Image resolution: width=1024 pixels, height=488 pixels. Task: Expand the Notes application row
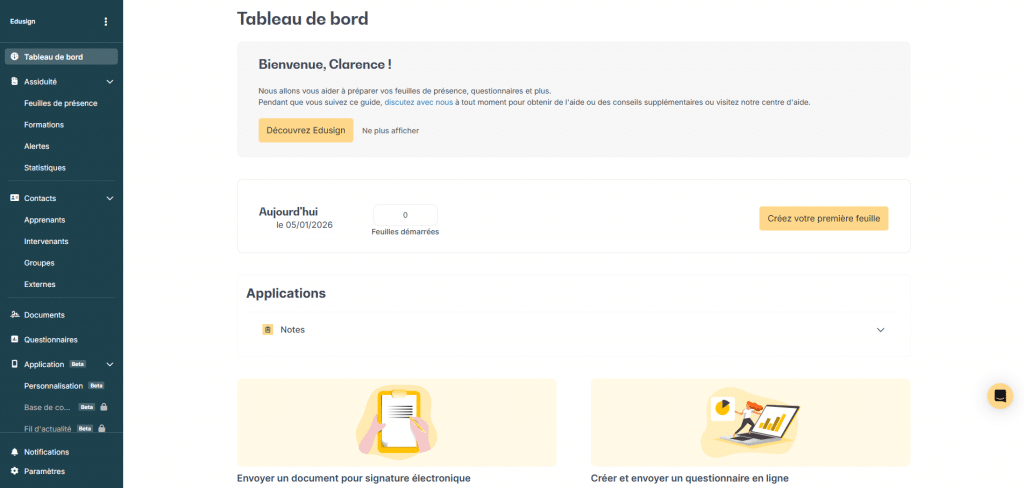[x=880, y=330]
